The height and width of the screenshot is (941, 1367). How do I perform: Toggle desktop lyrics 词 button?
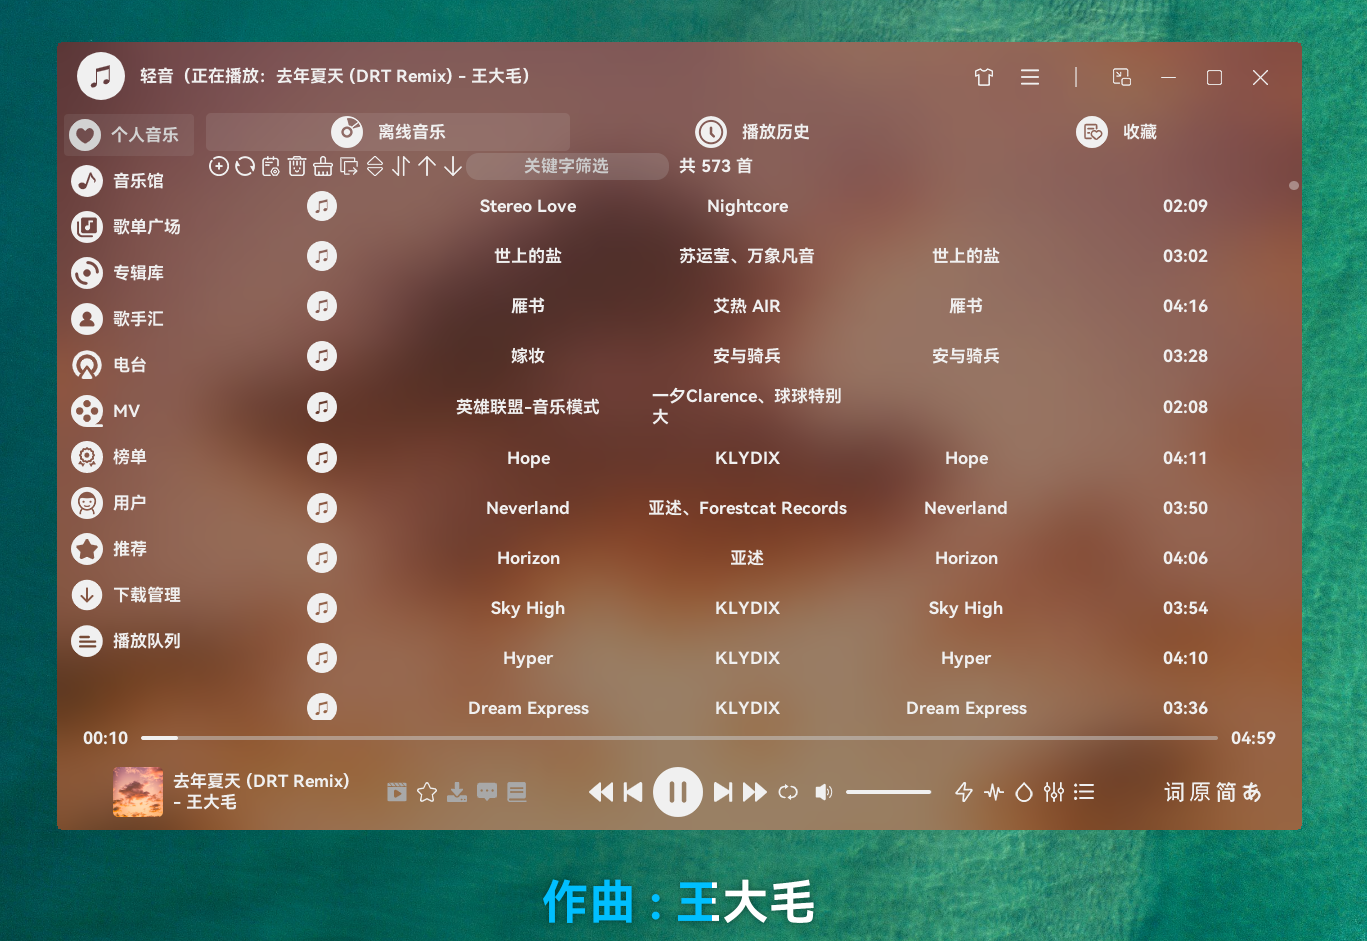(1174, 792)
